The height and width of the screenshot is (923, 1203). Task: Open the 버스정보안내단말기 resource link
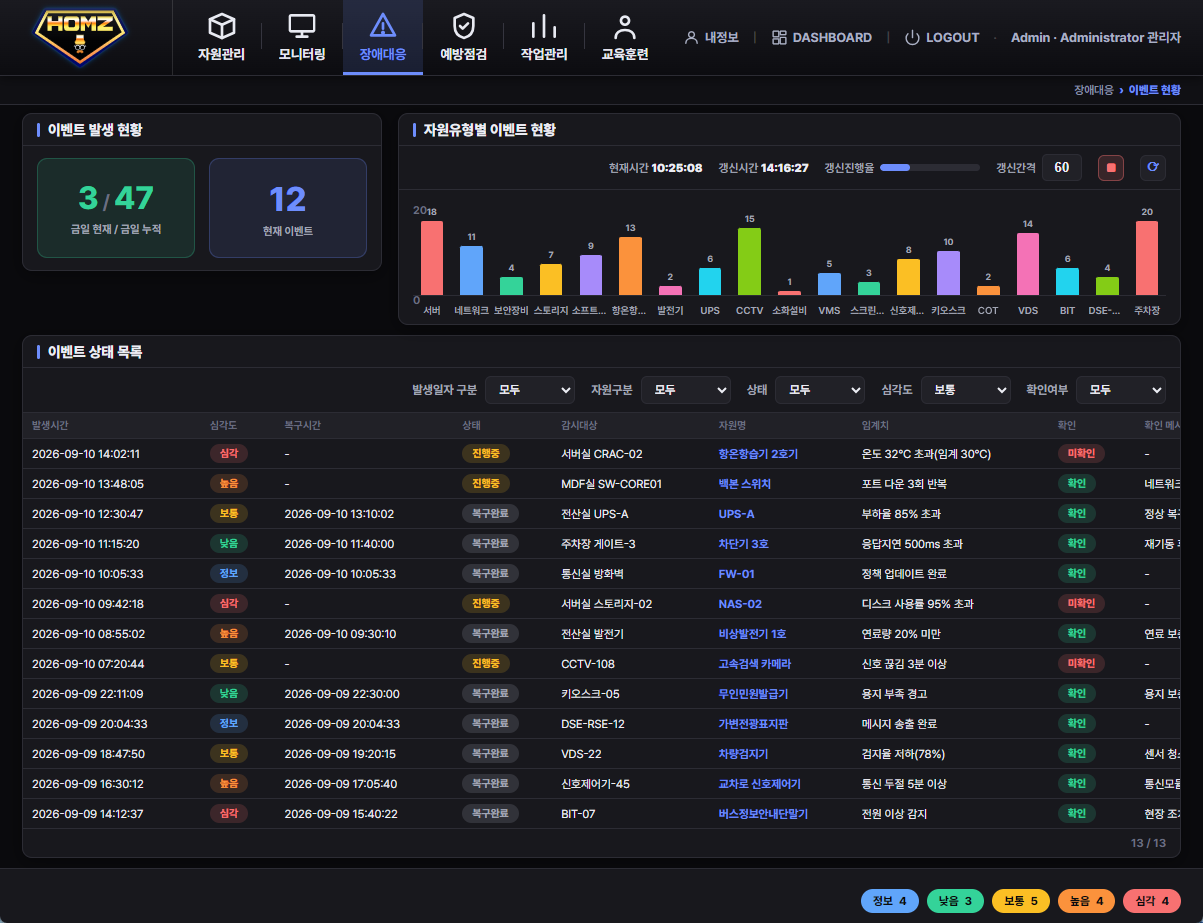(x=763, y=814)
